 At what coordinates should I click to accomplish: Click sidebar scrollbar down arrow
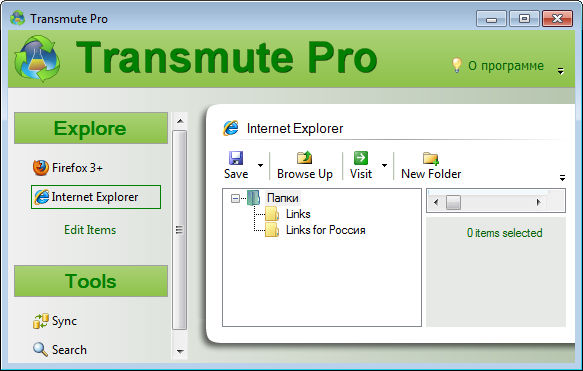180,351
